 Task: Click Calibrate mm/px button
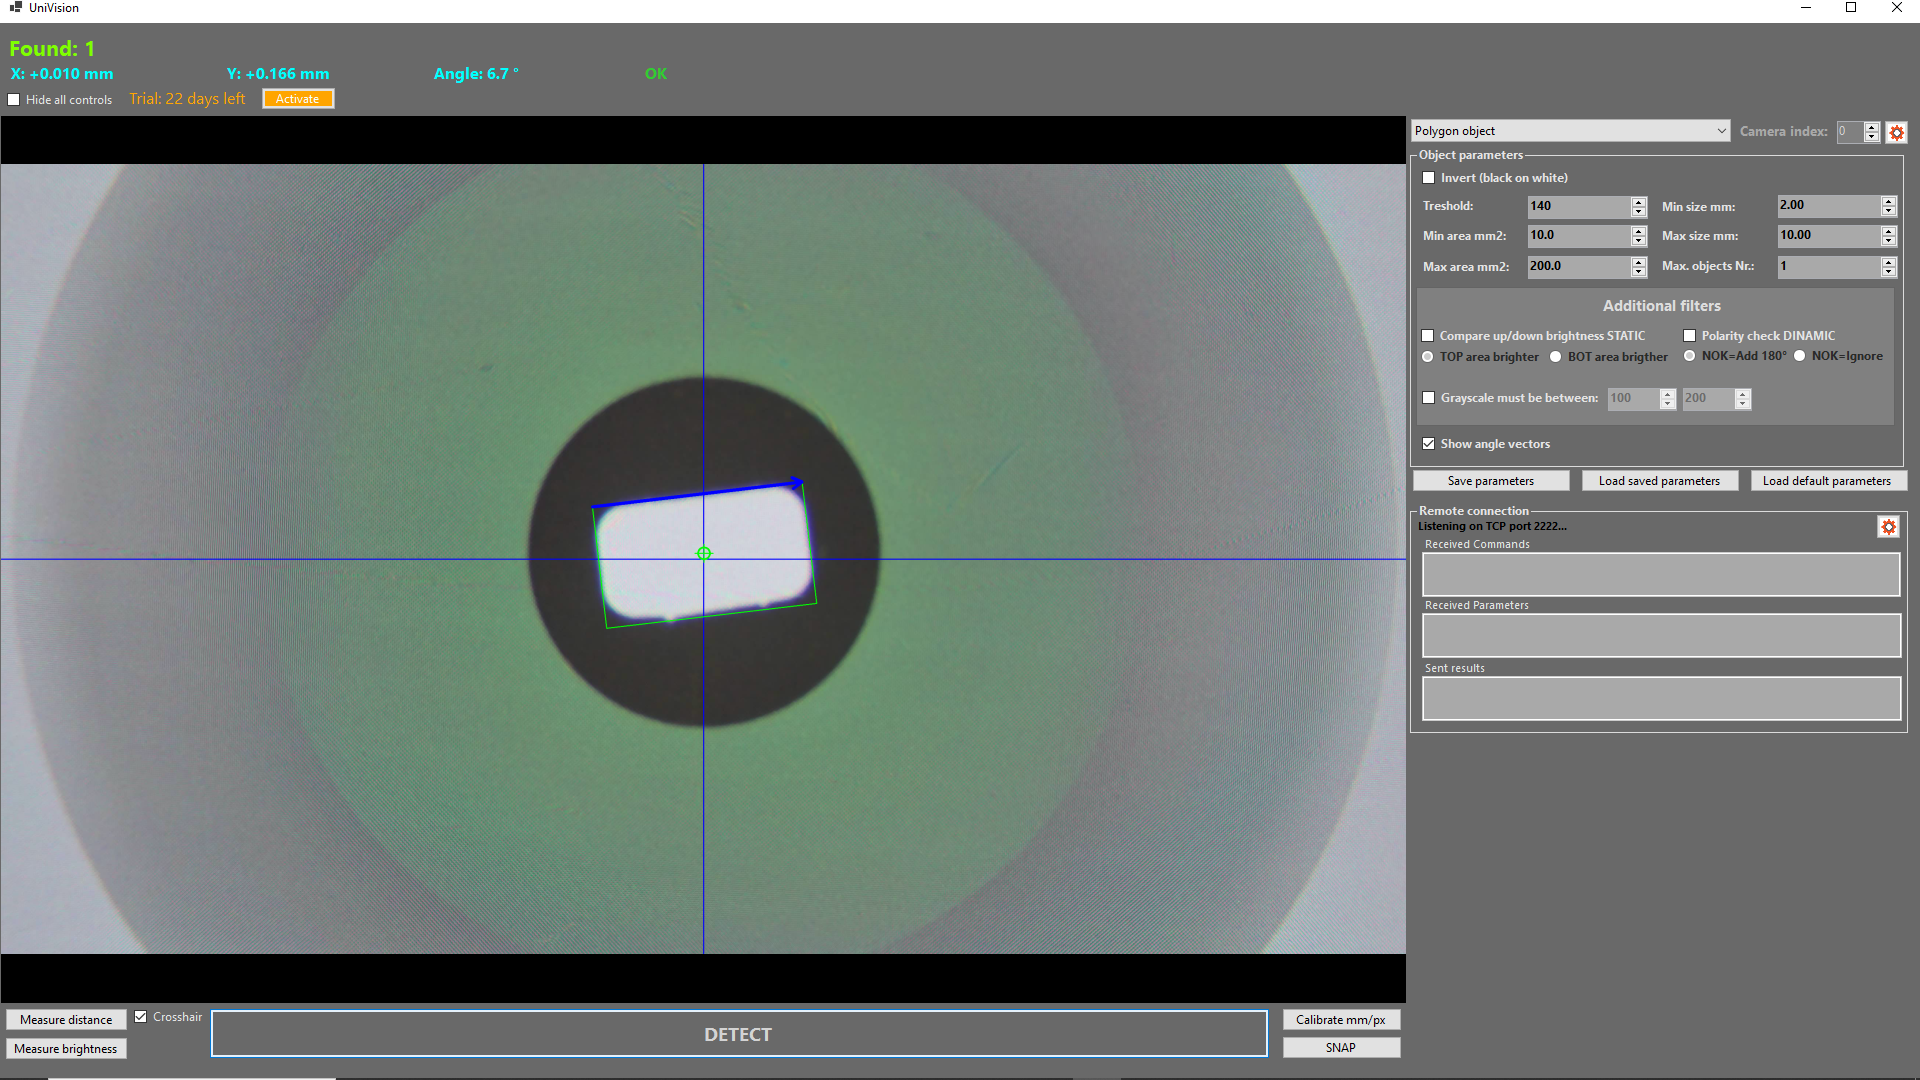click(1340, 1020)
